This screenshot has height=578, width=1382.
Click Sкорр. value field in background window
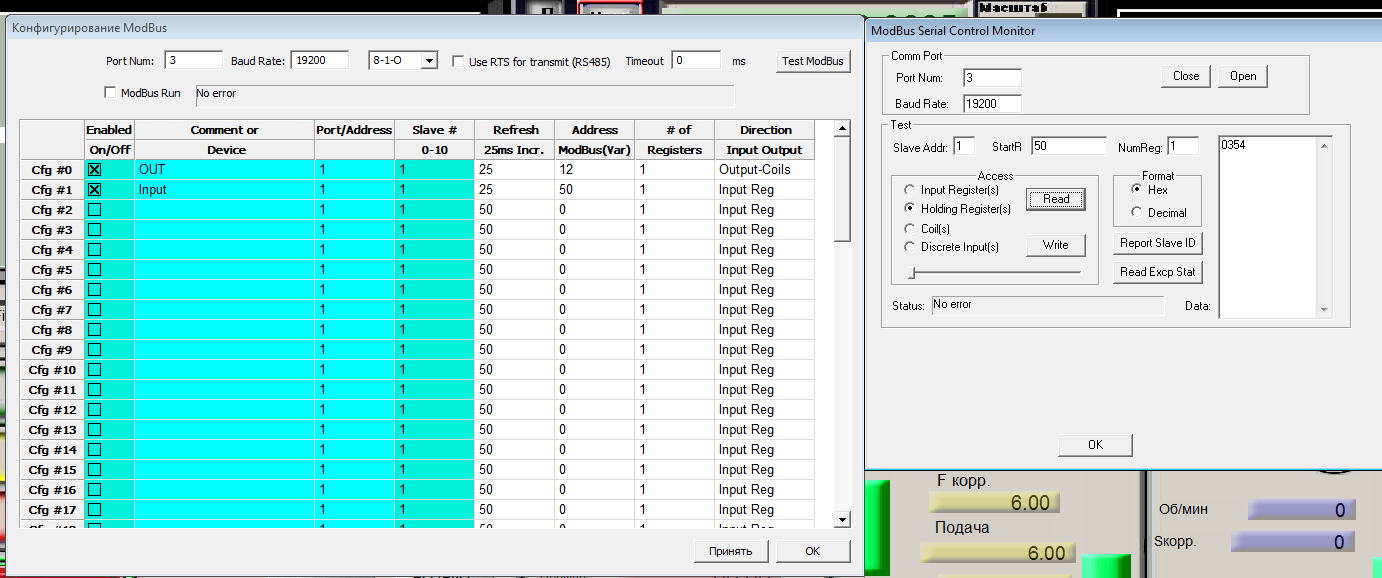click(1293, 542)
